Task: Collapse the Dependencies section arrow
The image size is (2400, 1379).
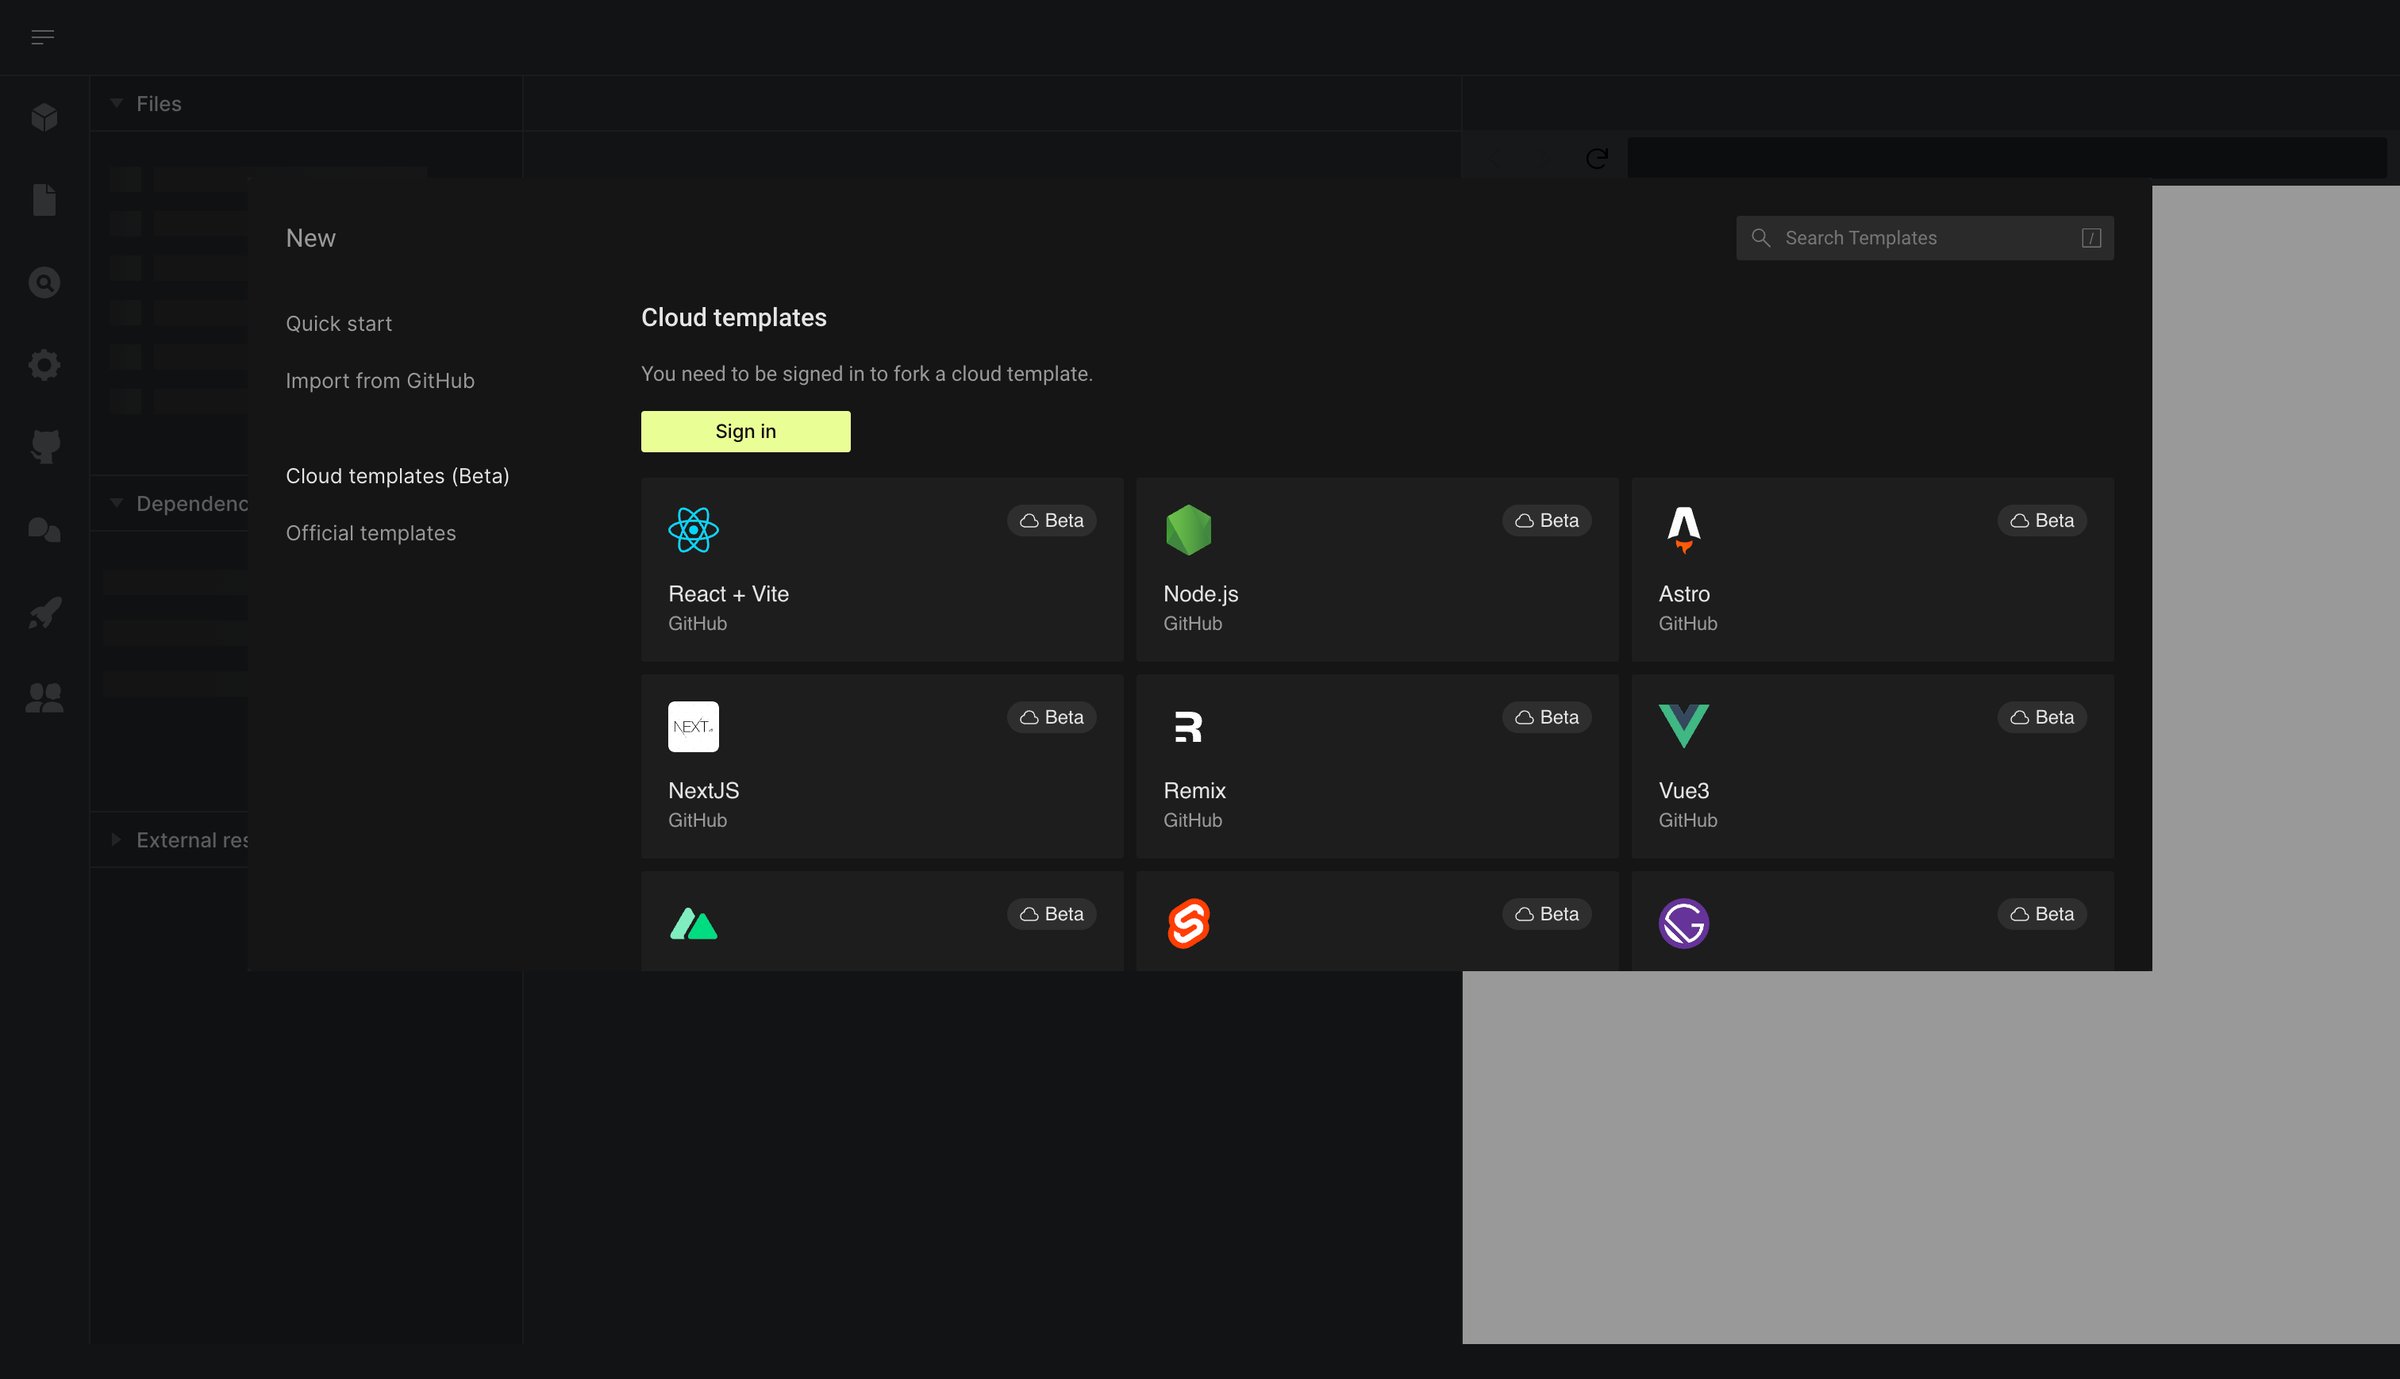Action: pyautogui.click(x=116, y=503)
